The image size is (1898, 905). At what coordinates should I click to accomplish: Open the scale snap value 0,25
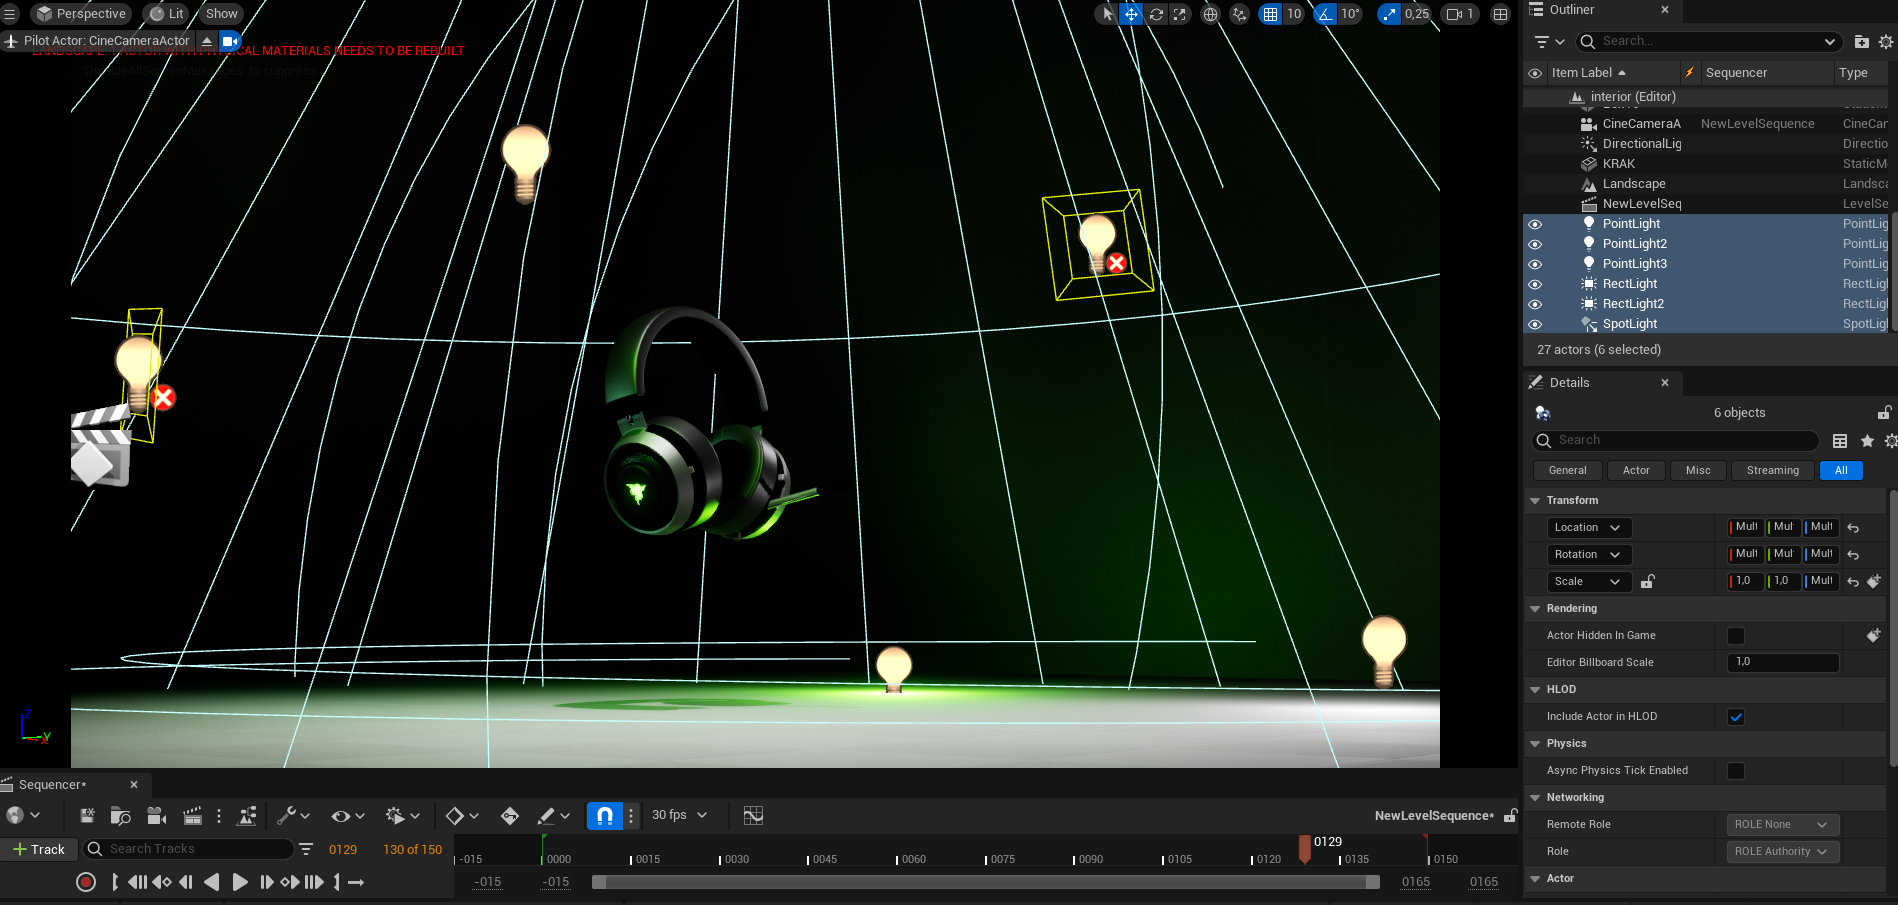(x=1416, y=14)
